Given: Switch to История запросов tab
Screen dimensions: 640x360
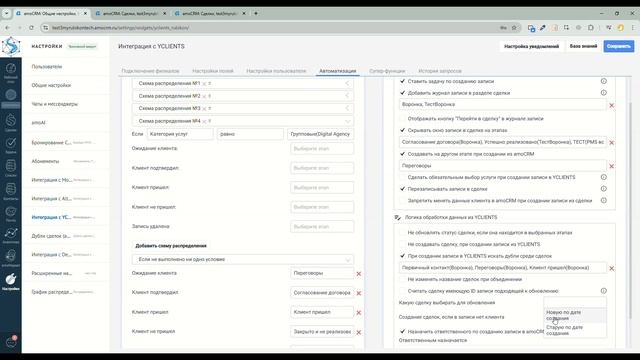Looking at the screenshot, I should tap(440, 71).
